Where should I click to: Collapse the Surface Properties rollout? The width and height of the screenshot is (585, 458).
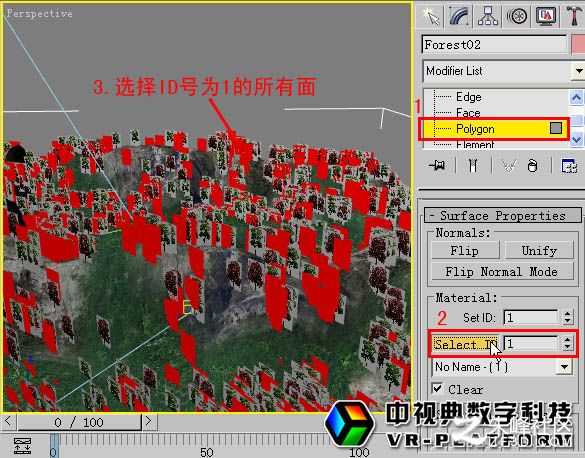[503, 216]
